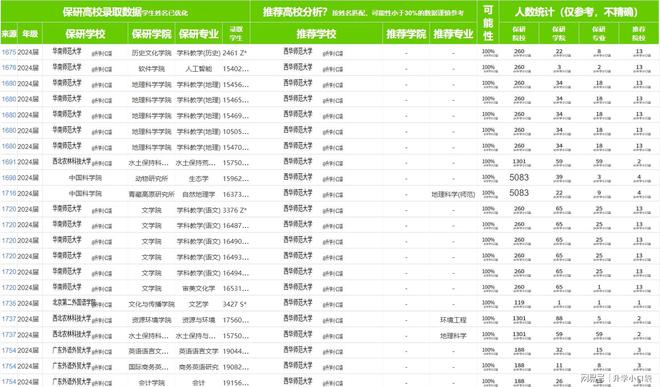
Task: Select the 会计学院 cell
Action: (x=152, y=383)
